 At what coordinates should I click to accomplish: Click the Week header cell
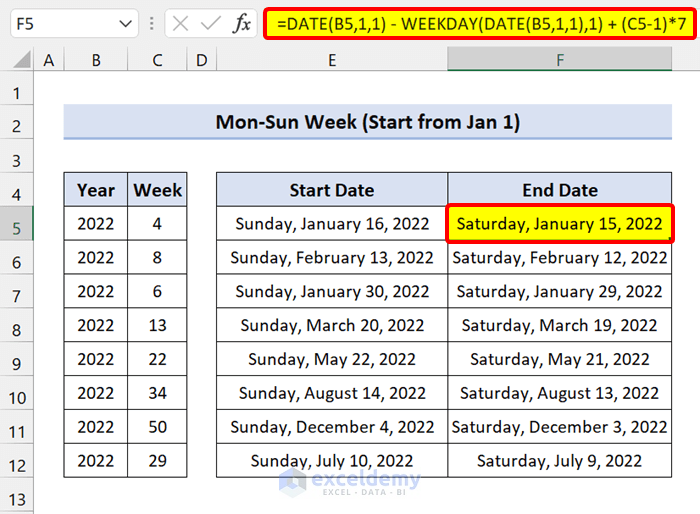click(158, 190)
